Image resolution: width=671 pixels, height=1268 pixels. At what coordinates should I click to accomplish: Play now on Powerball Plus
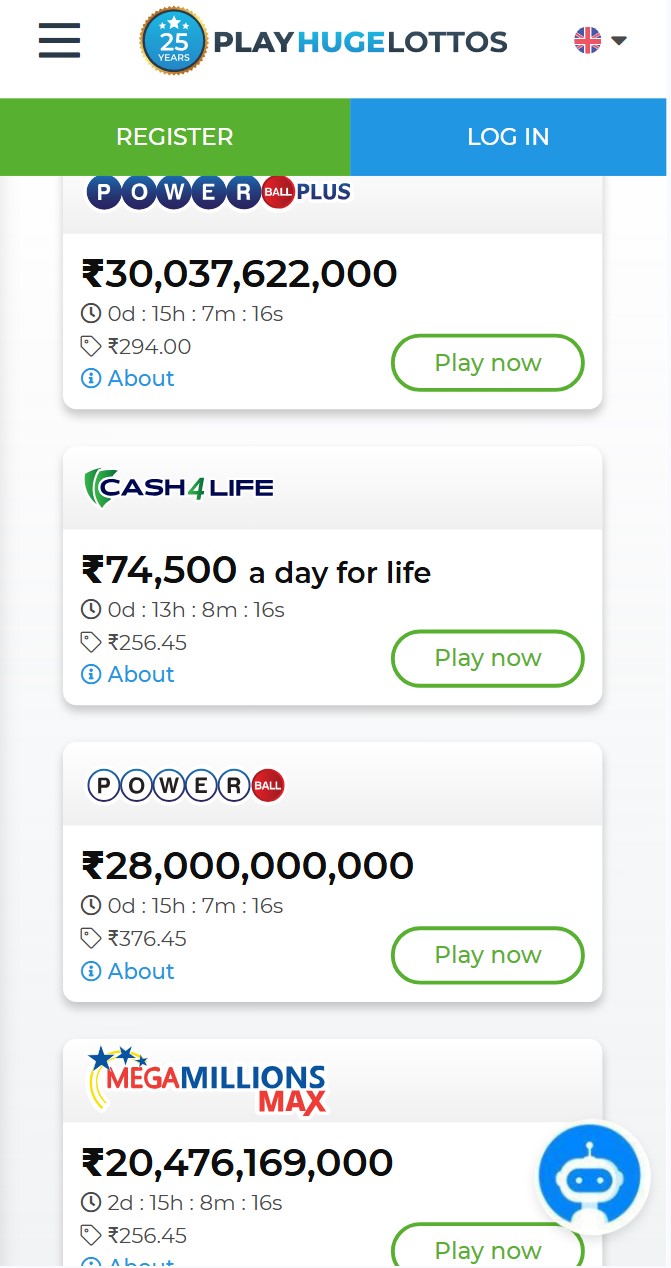coord(487,363)
